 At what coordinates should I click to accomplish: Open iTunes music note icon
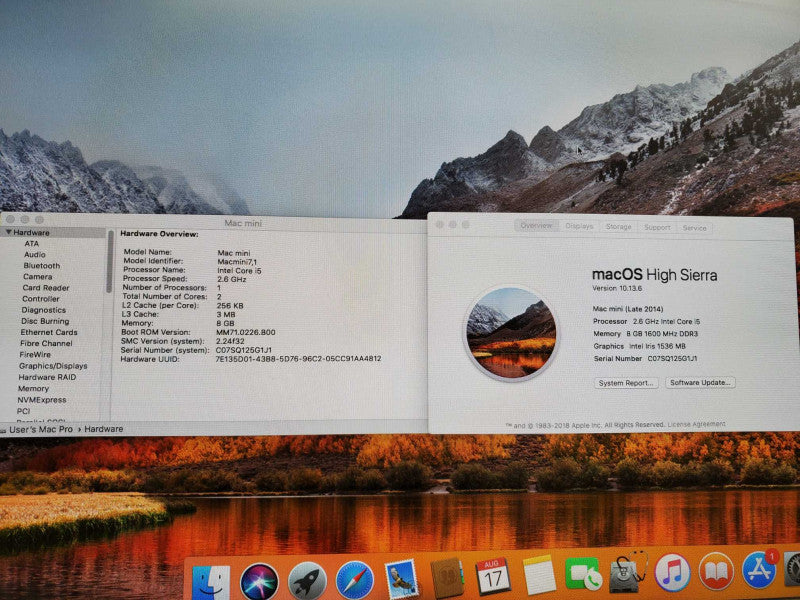[x=672, y=572]
